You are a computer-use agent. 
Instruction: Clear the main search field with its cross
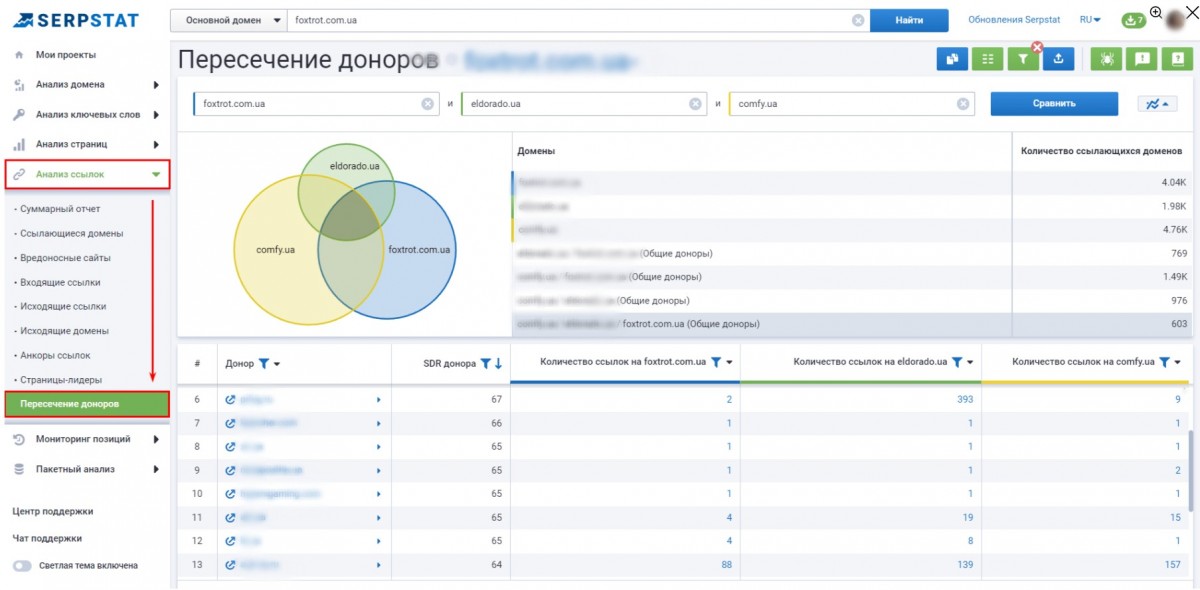click(x=858, y=20)
